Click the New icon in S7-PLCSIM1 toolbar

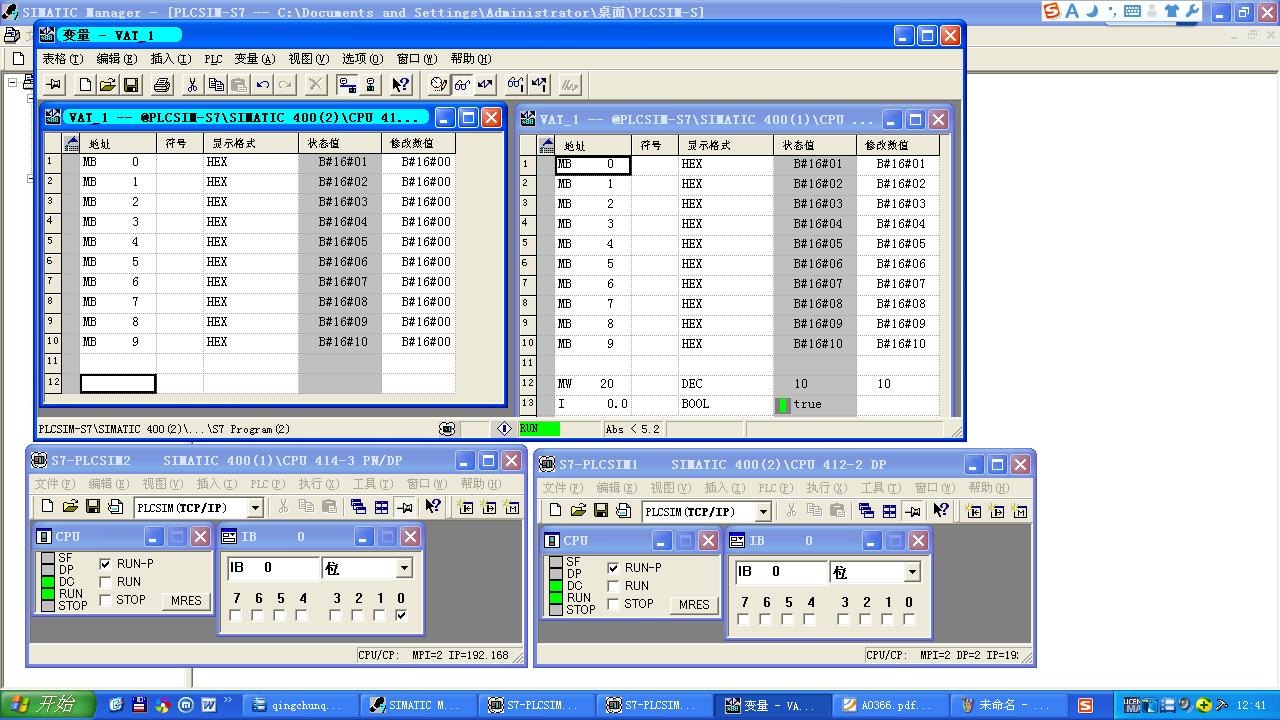[555, 511]
